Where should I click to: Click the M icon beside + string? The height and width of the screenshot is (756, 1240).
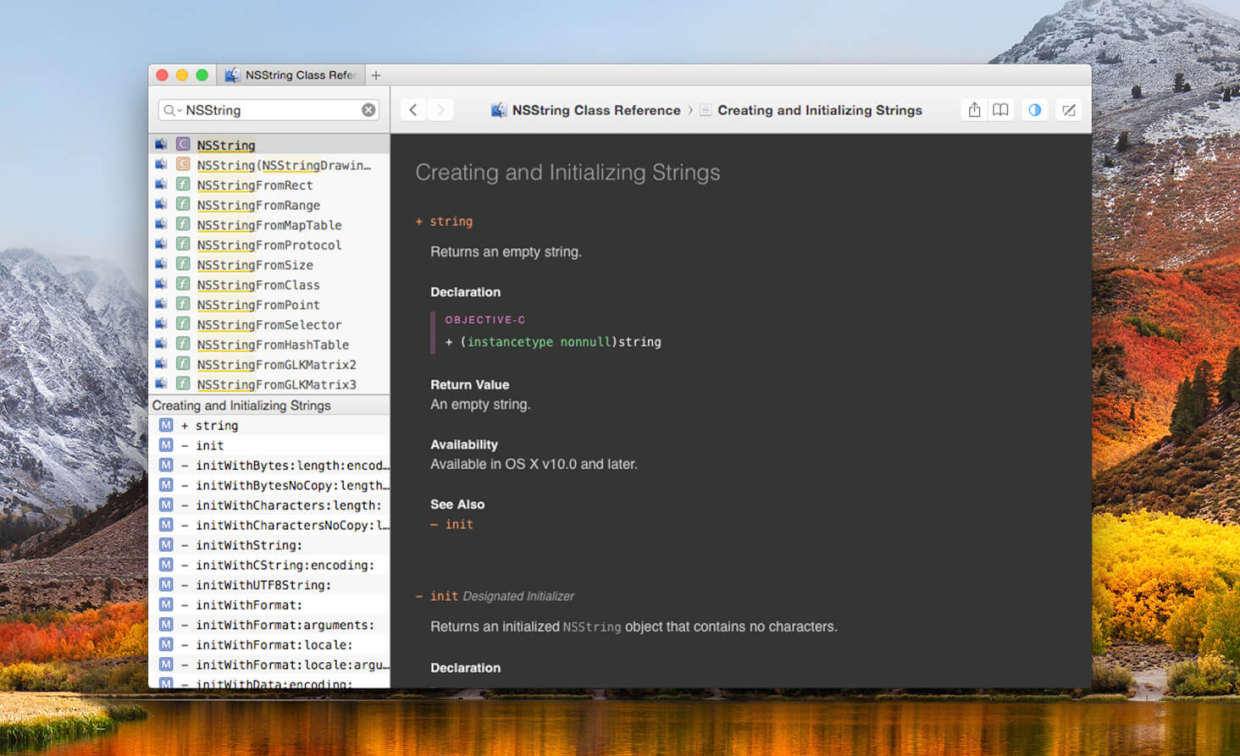coord(166,425)
